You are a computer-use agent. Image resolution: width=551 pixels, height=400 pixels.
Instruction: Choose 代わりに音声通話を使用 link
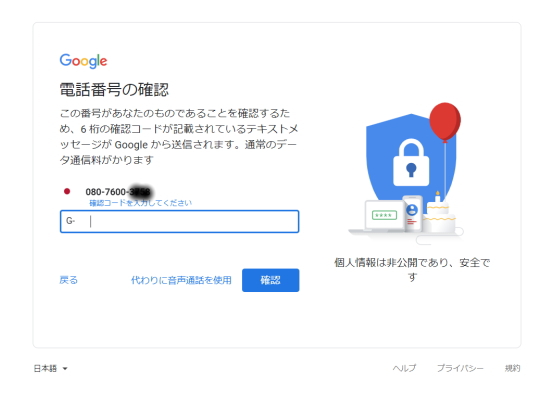point(181,280)
